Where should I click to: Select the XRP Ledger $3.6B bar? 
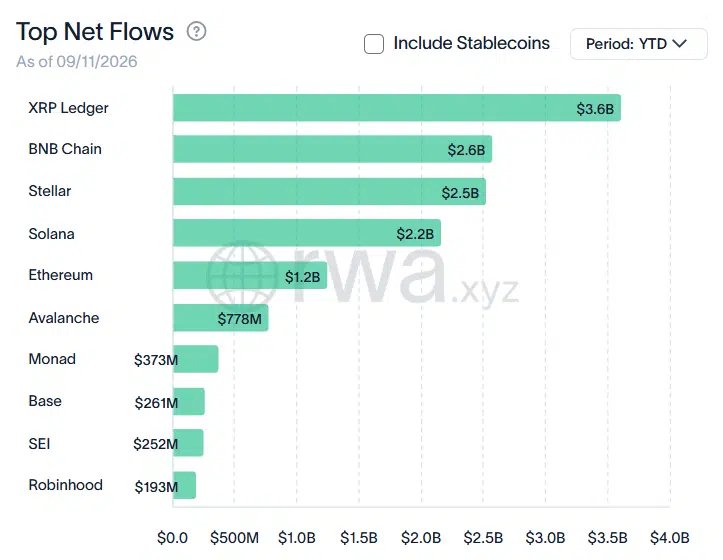pyautogui.click(x=397, y=107)
